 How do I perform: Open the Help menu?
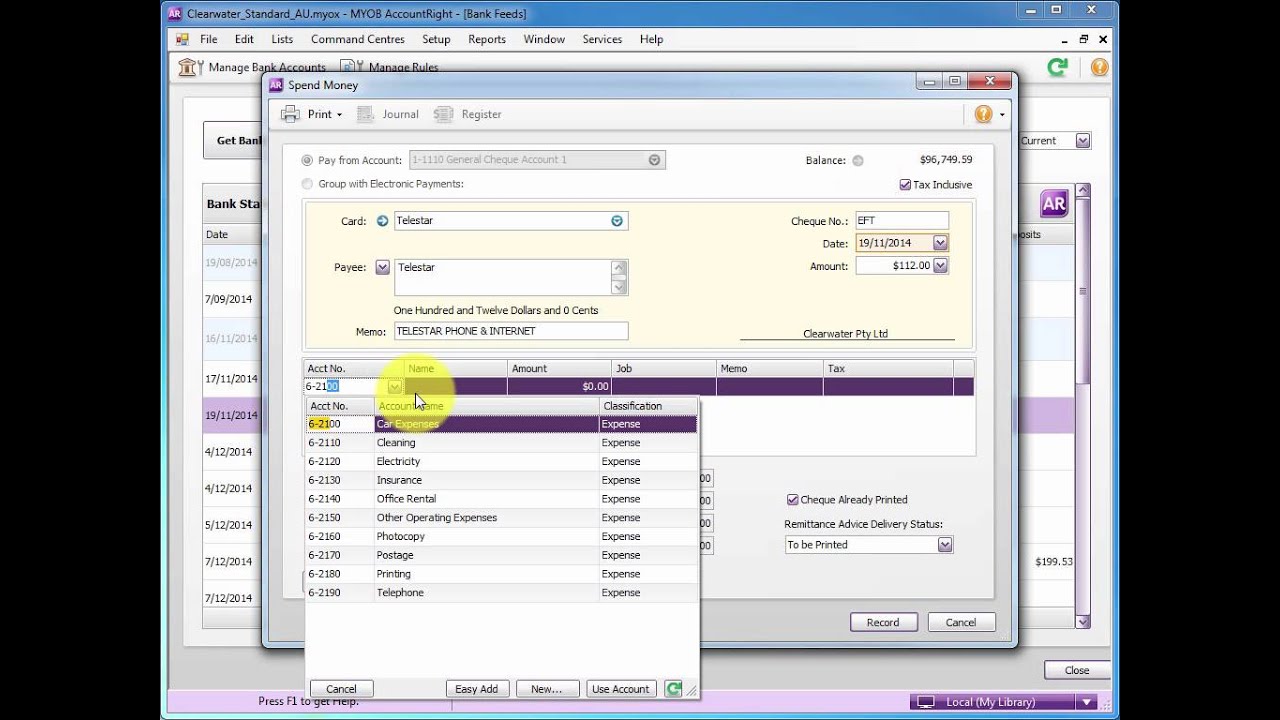[651, 39]
